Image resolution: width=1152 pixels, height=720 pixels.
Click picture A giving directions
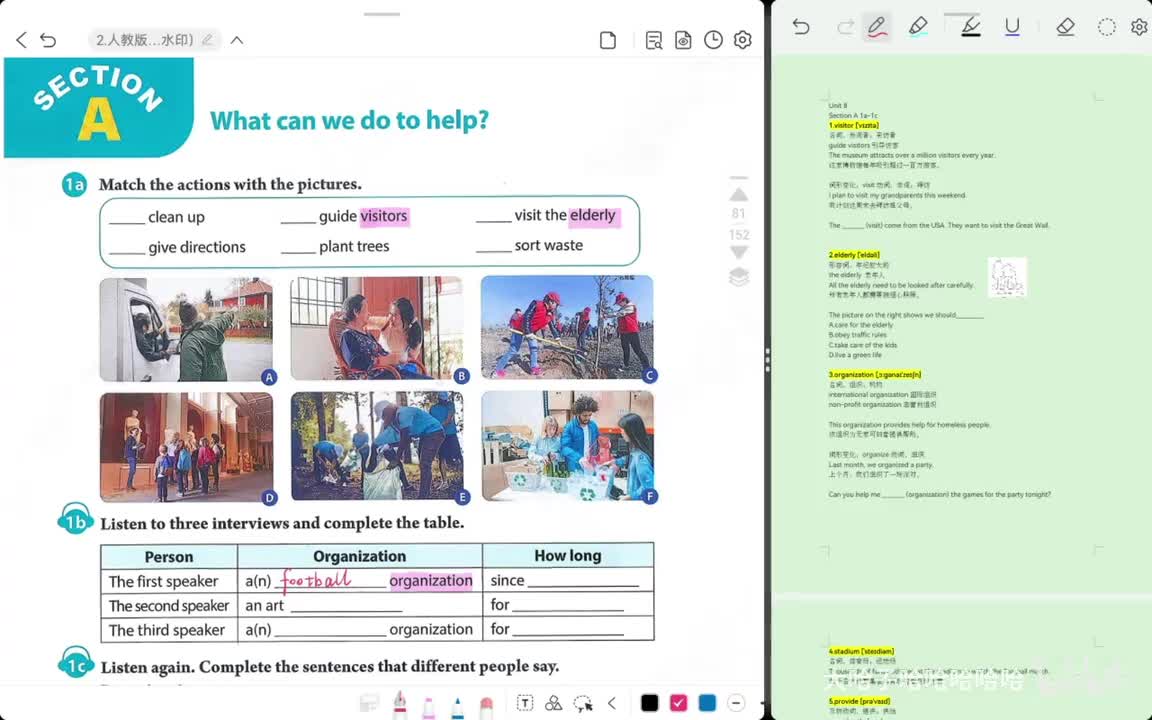(186, 329)
